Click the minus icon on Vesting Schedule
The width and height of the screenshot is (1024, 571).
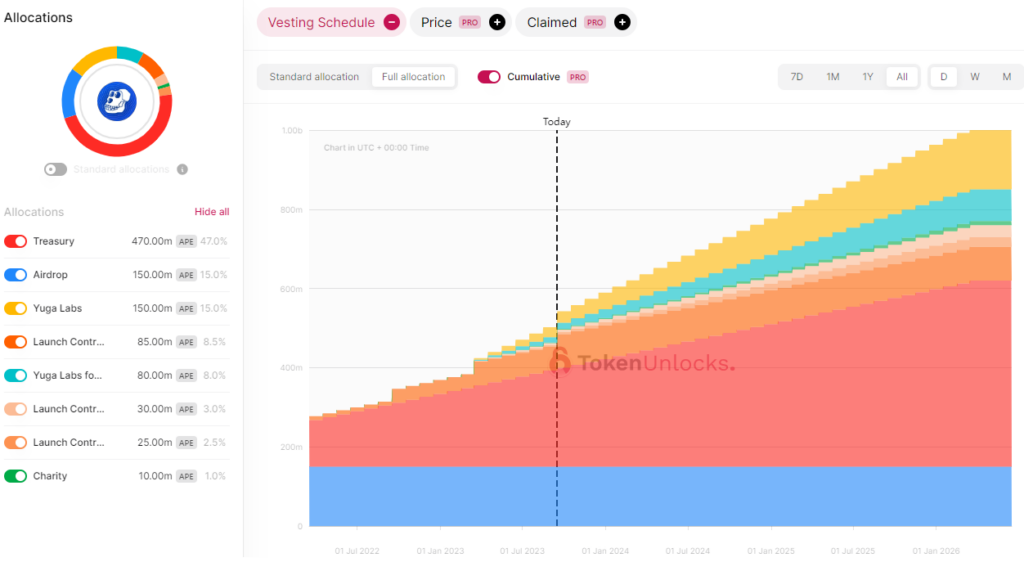coord(392,22)
